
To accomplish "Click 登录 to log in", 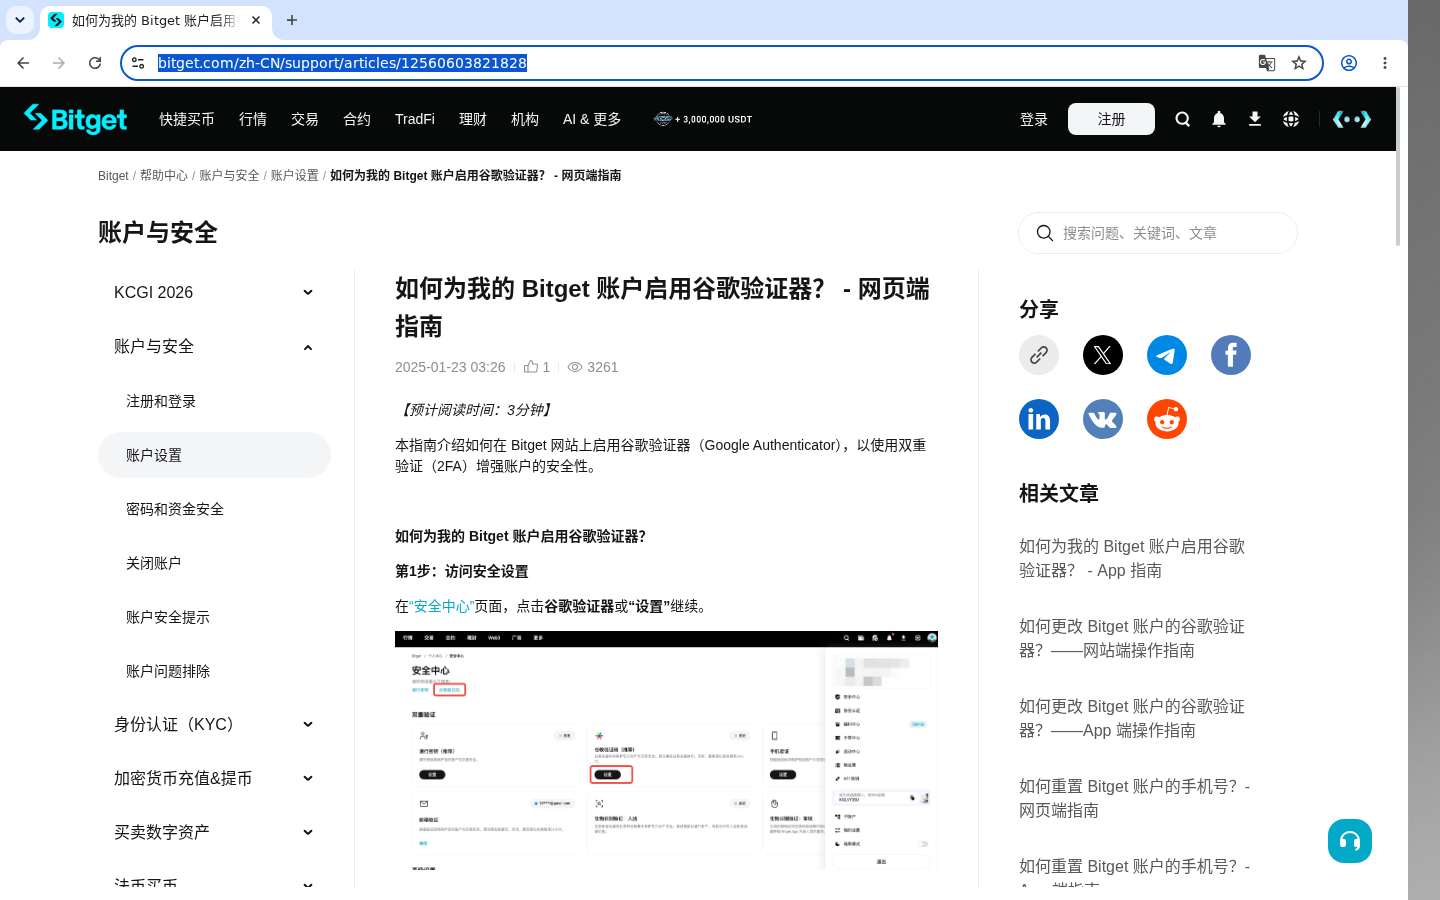I will 1034,119.
